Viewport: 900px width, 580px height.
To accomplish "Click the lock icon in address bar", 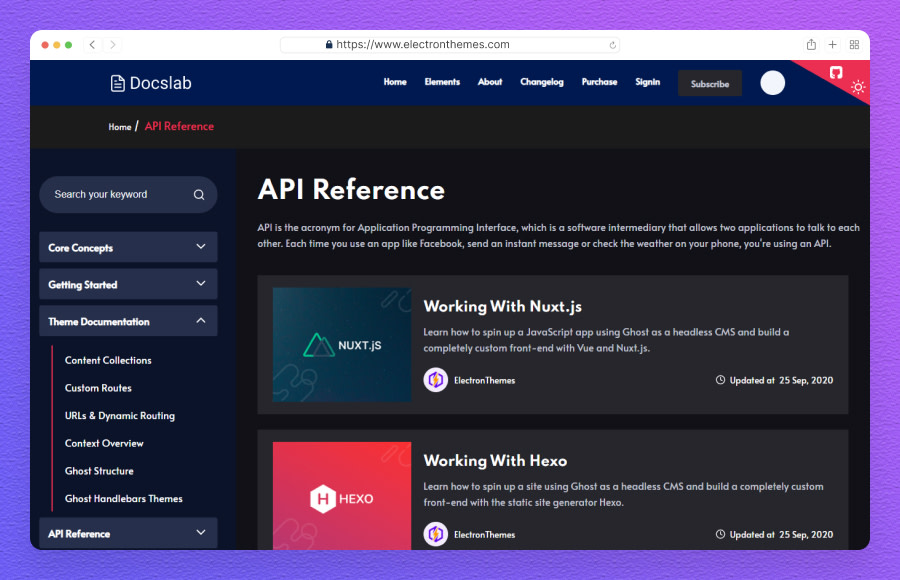I will (329, 44).
